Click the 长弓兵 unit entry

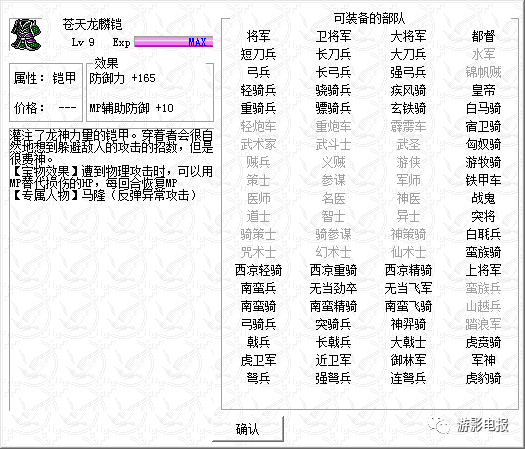click(x=333, y=72)
